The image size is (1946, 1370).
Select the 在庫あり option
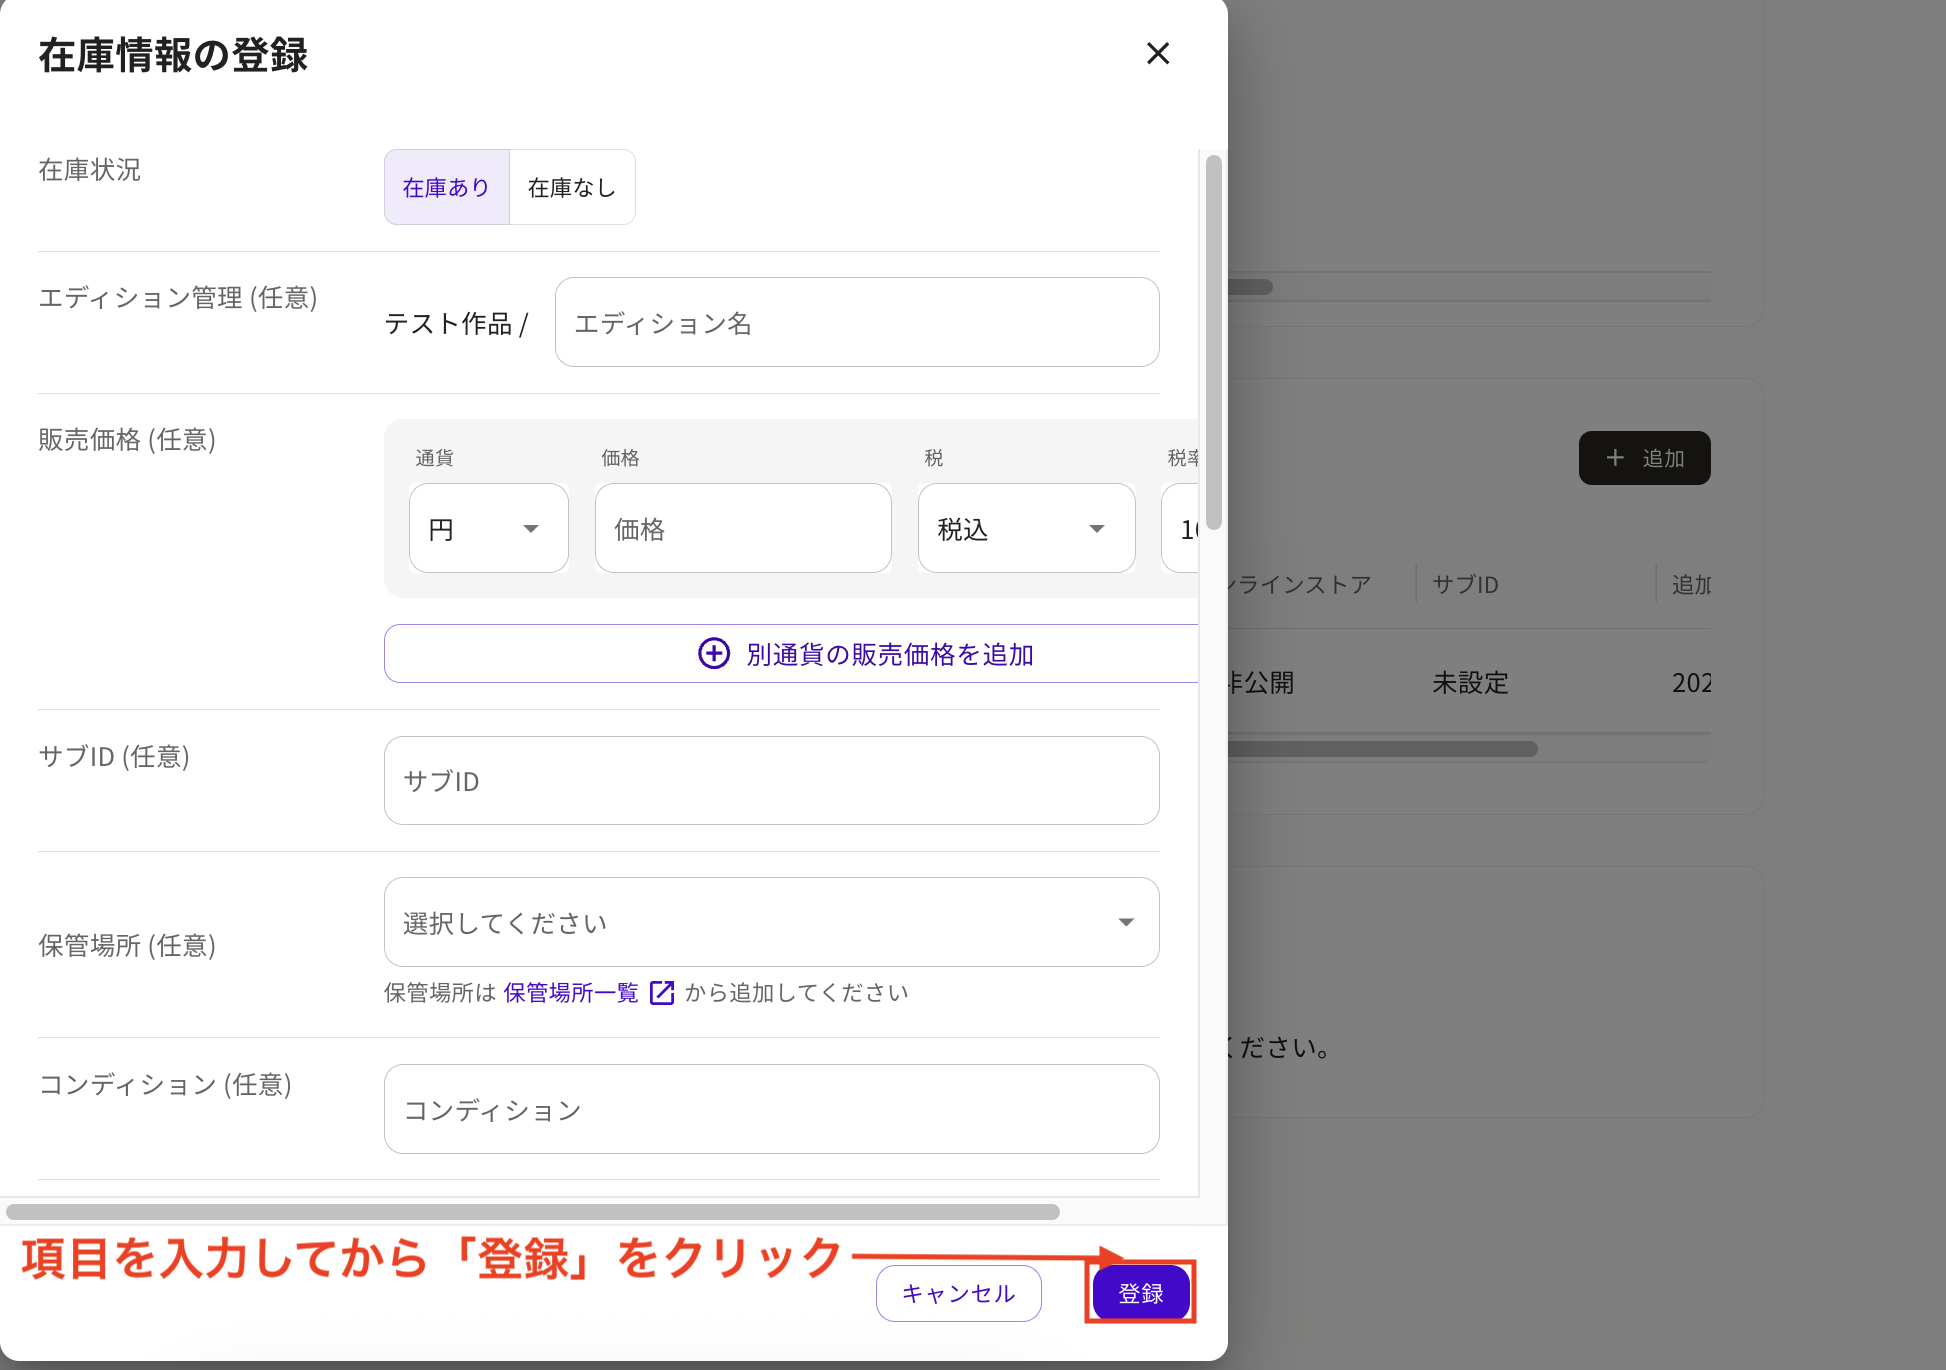446,187
